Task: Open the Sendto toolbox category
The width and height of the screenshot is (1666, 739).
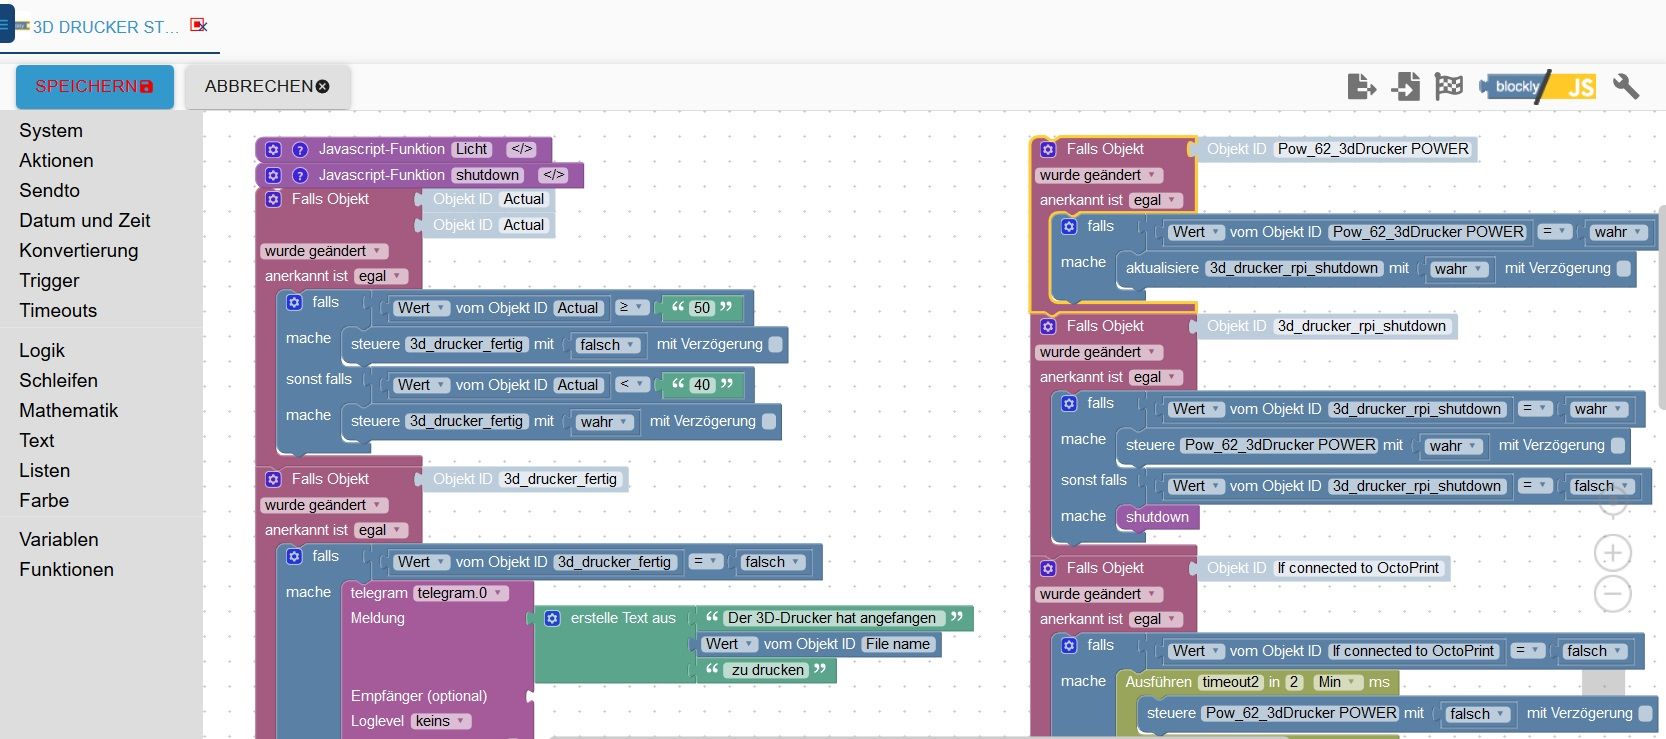Action: pyautogui.click(x=49, y=190)
